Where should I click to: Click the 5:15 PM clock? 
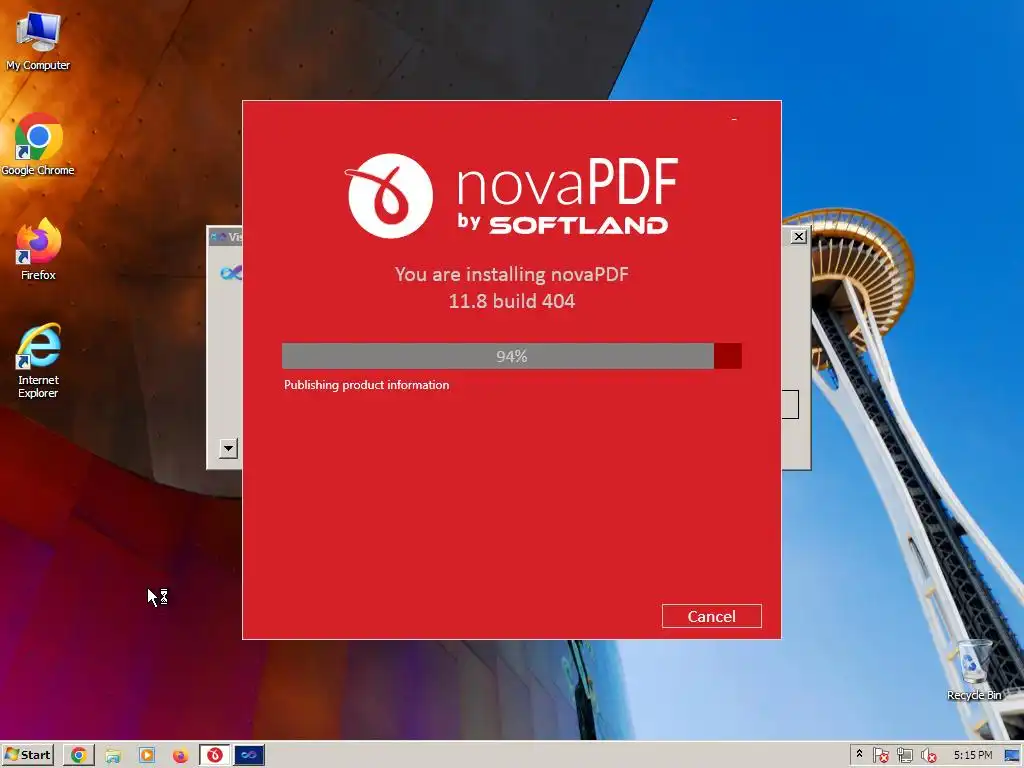click(x=972, y=755)
